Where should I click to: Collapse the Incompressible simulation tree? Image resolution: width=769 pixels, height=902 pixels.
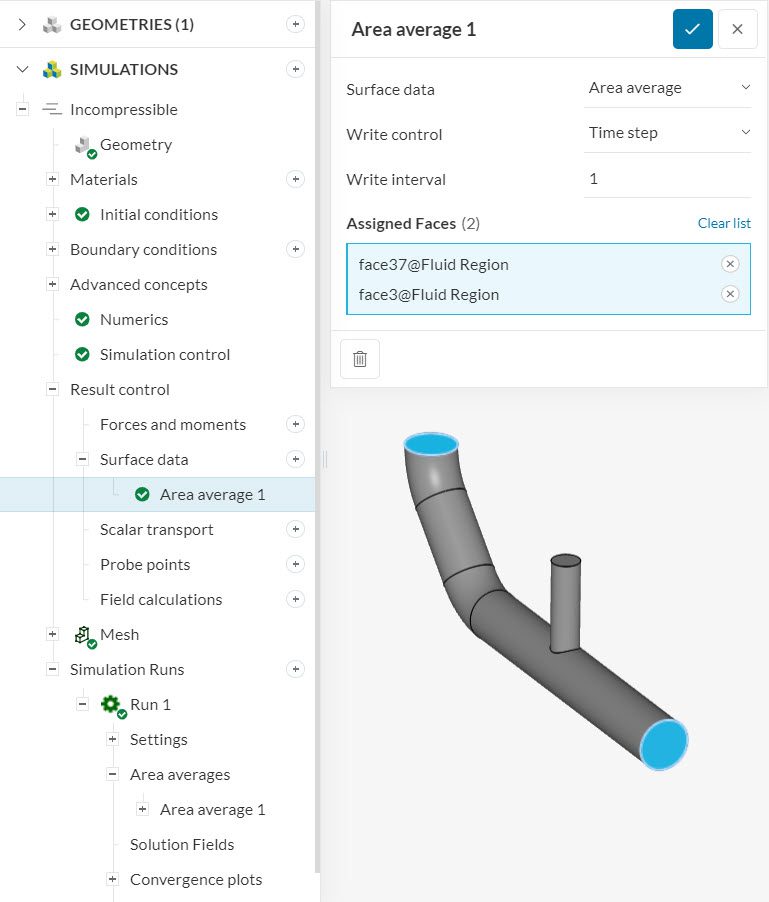(x=23, y=109)
